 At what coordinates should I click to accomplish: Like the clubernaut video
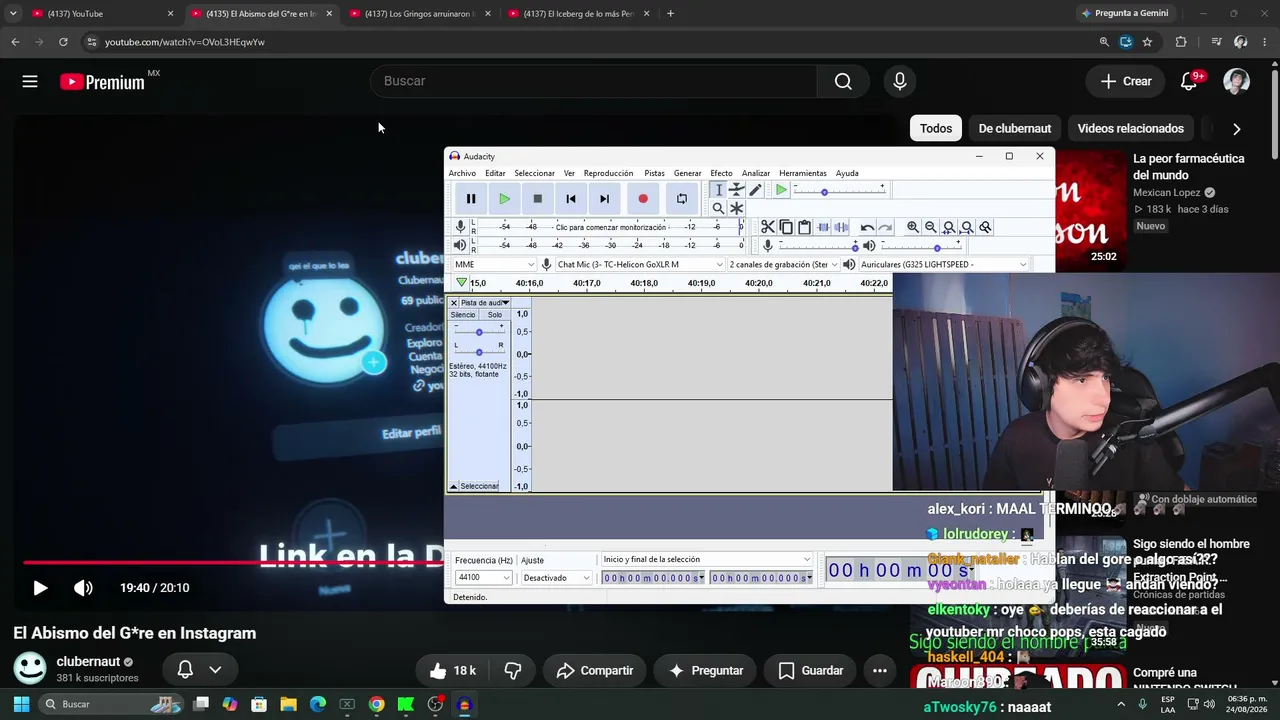[452, 670]
